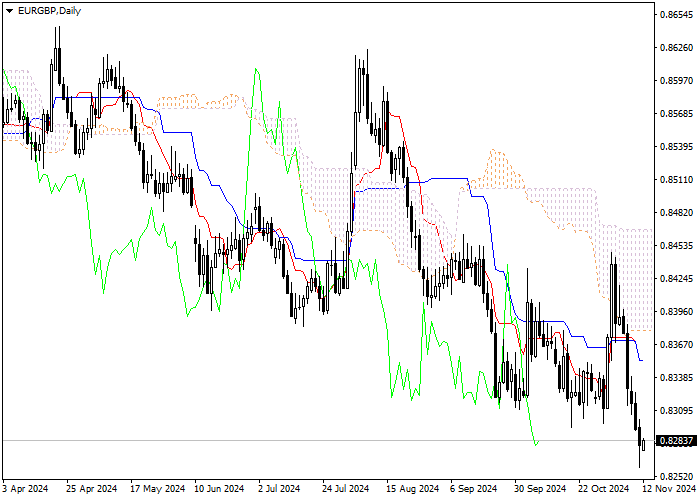Screen dimensions: 700x500
Task: Click the EURGBP,Daily chart title
Action: click(50, 11)
